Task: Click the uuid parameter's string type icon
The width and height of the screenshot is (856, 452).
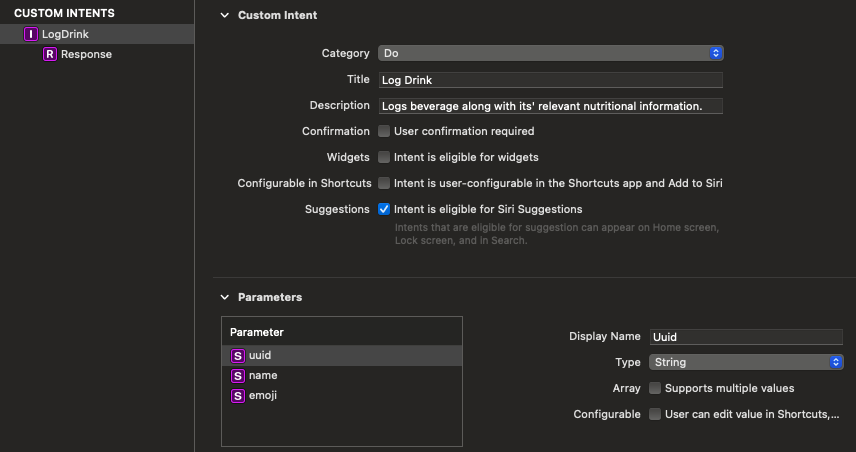Action: click(238, 355)
